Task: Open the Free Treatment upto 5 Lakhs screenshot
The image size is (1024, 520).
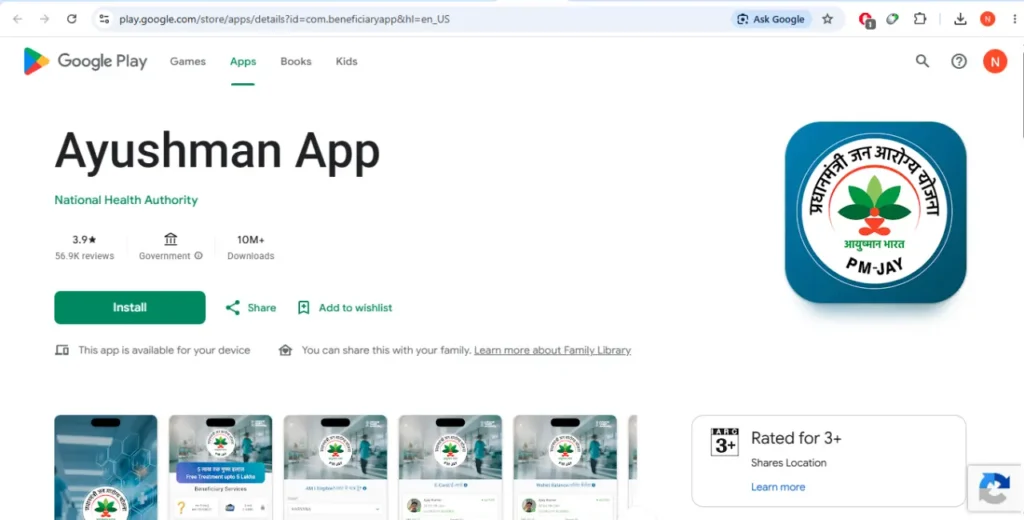Action: click(221, 467)
